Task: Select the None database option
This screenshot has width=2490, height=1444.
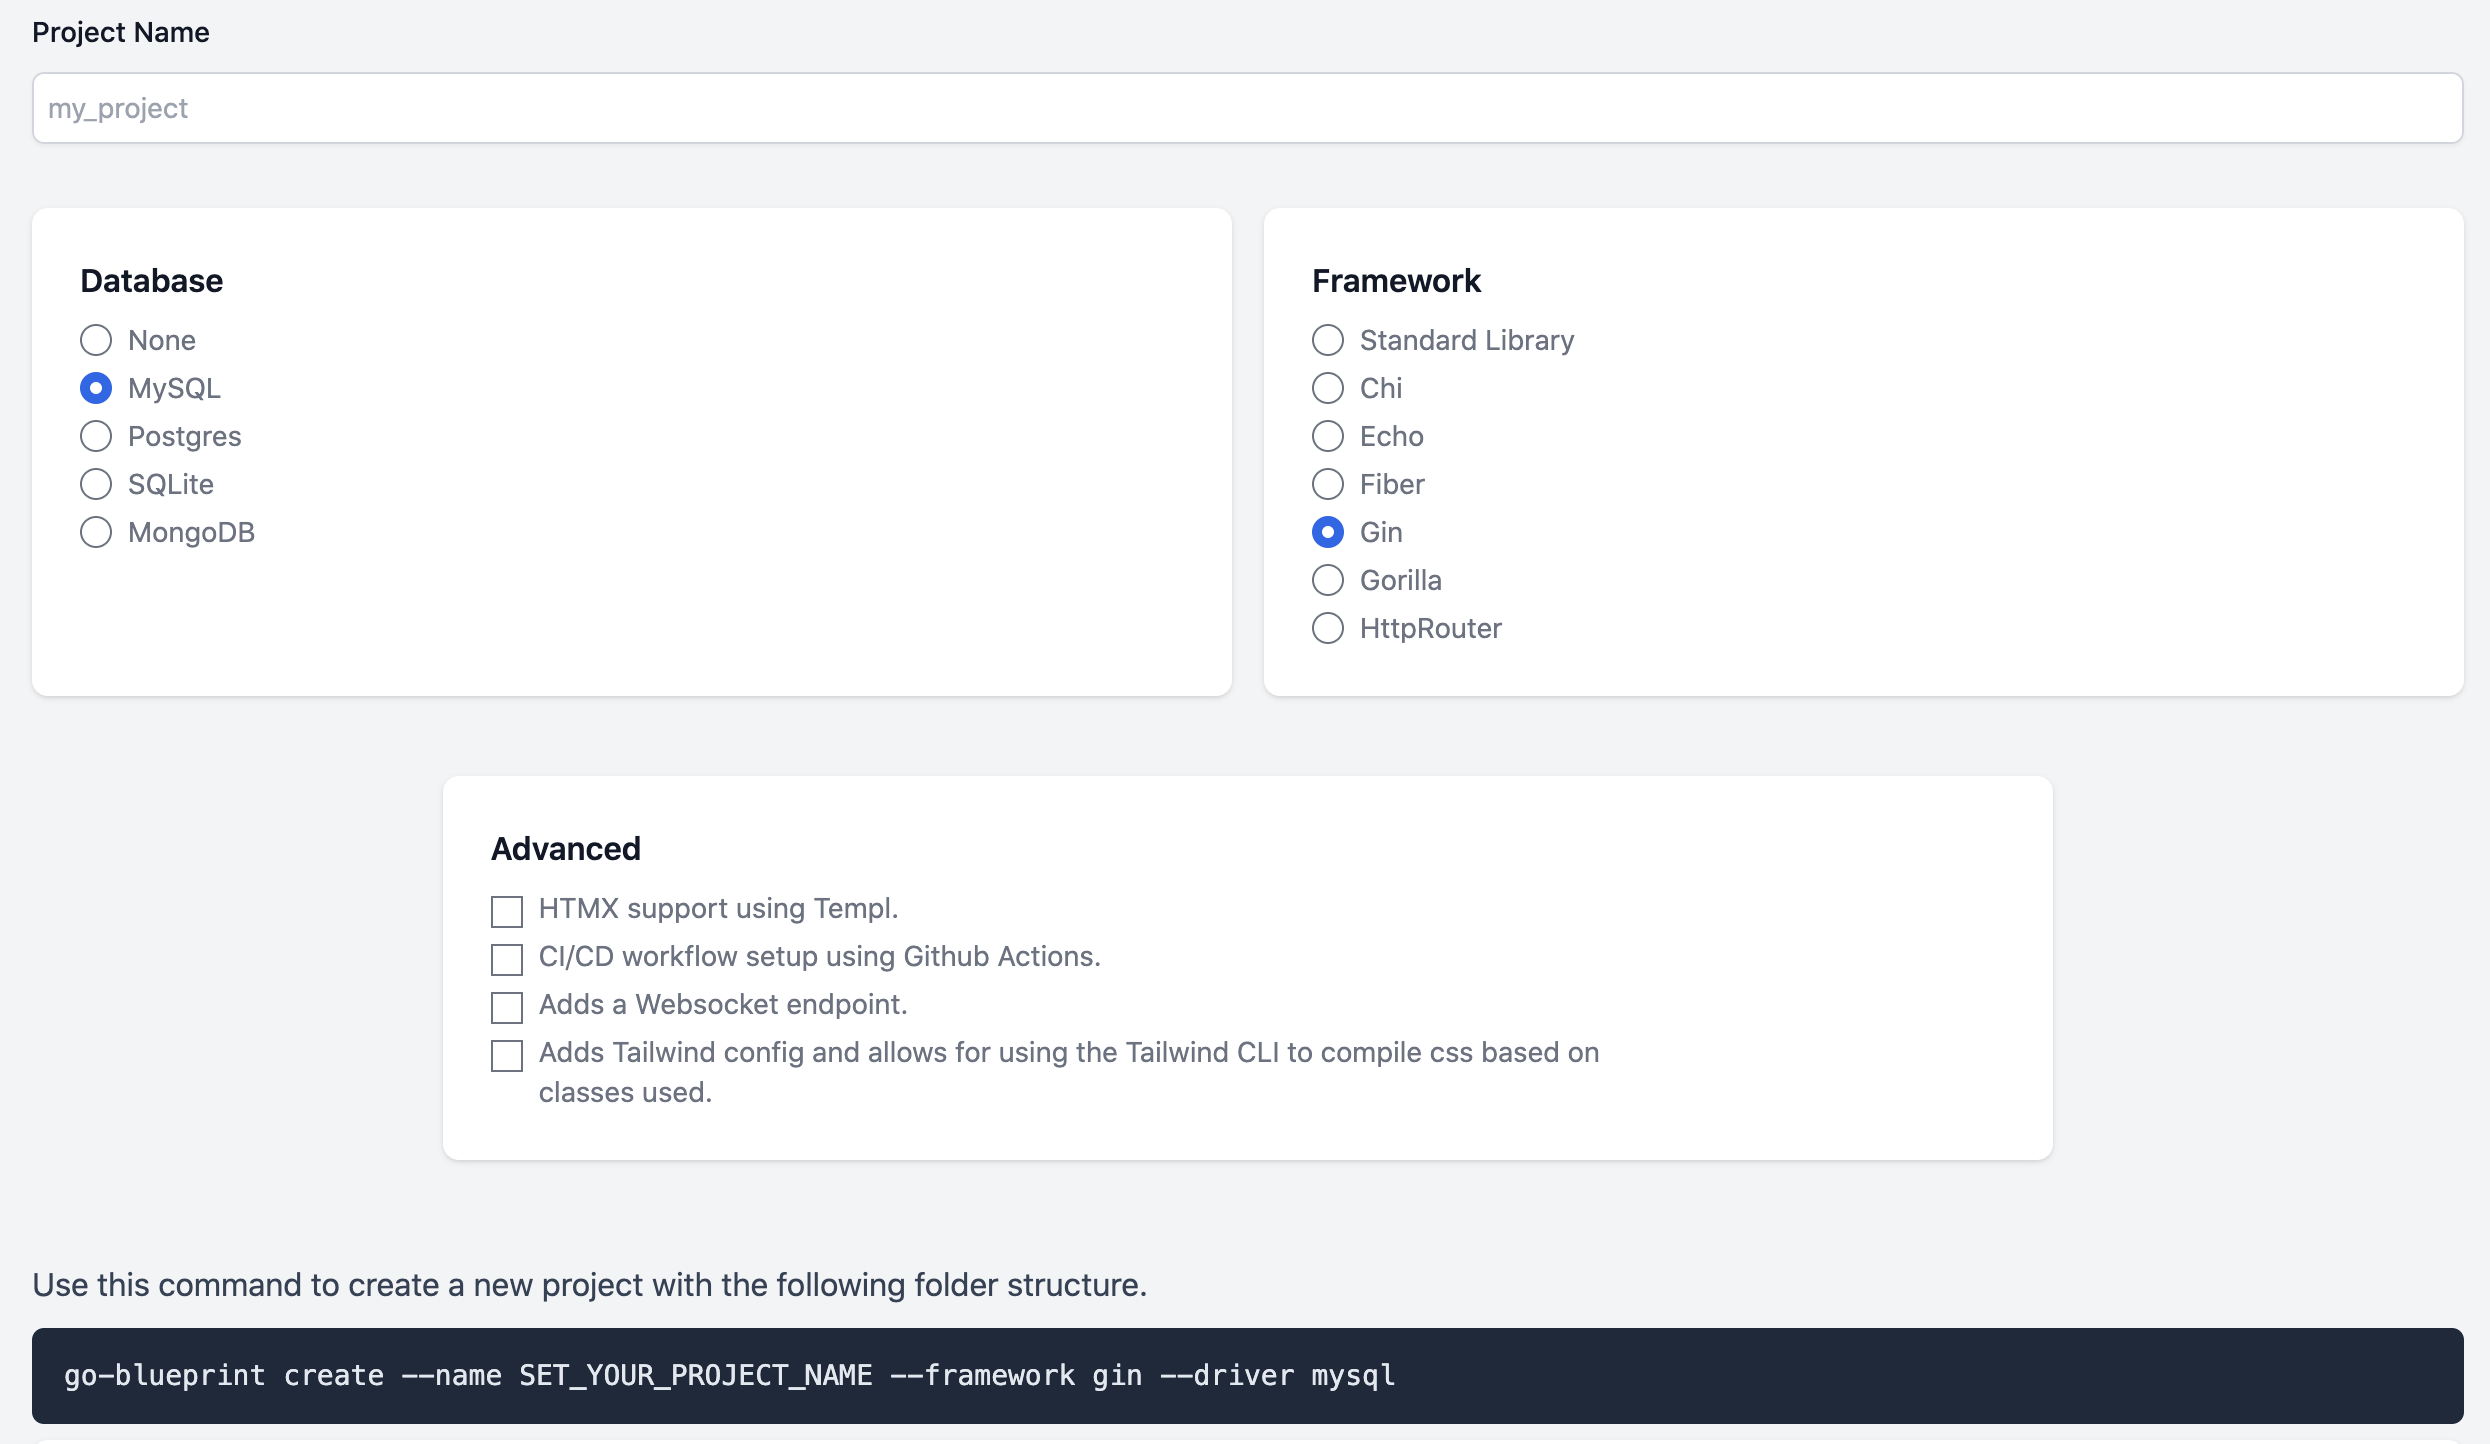Action: pyautogui.click(x=96, y=340)
